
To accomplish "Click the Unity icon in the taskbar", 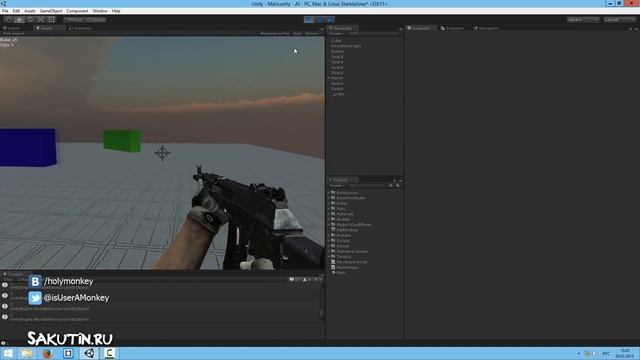I will tap(89, 353).
